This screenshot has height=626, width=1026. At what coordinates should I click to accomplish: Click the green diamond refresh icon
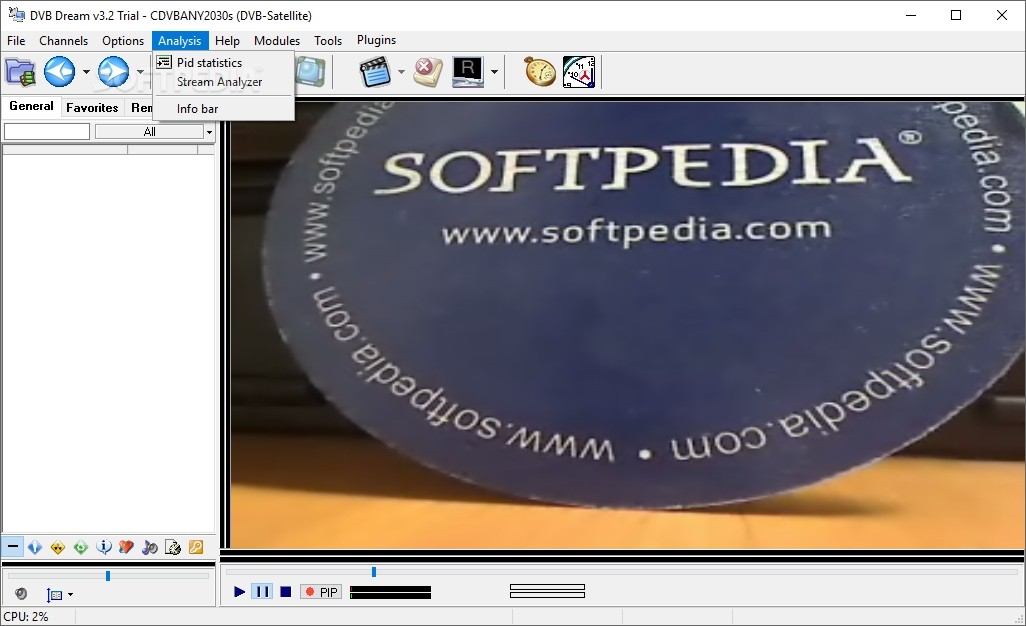[x=80, y=547]
